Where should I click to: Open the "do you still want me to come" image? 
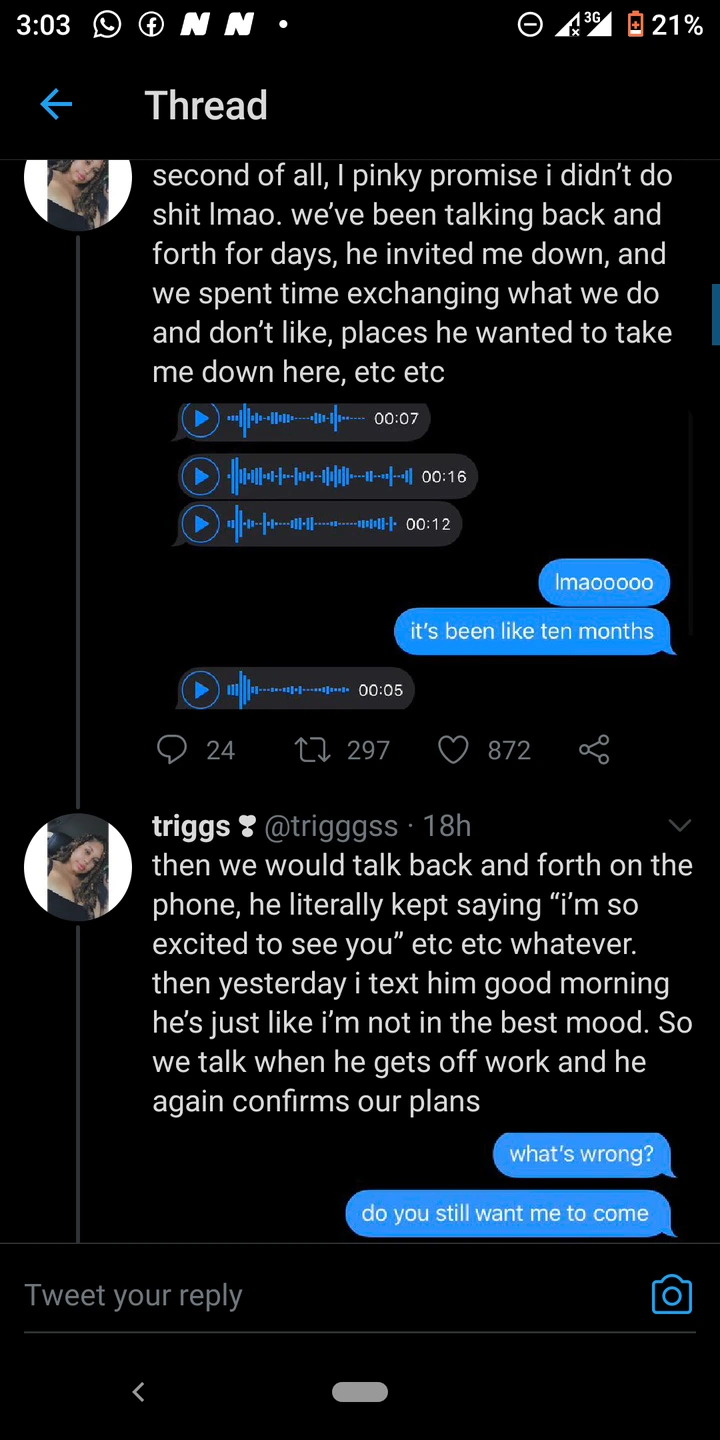click(x=506, y=1213)
